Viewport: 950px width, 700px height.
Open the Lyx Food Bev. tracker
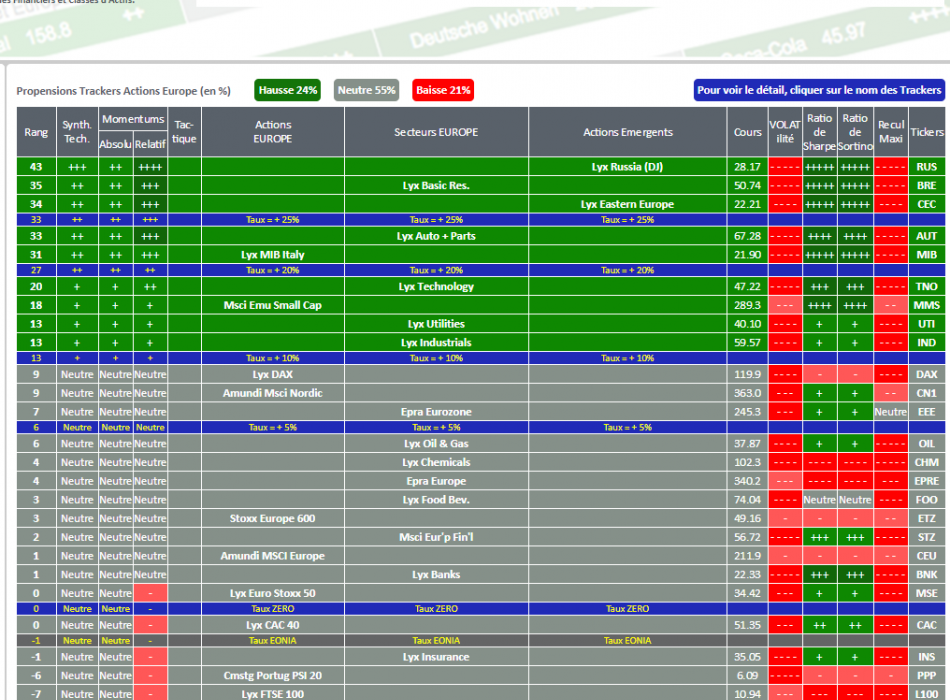(436, 499)
